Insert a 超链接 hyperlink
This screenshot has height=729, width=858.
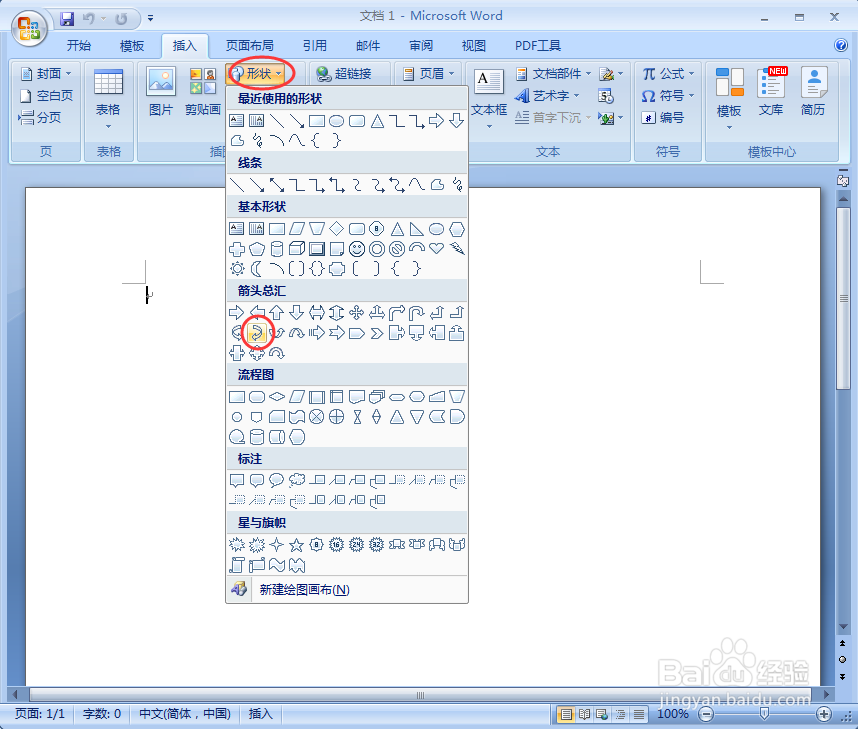coord(345,73)
